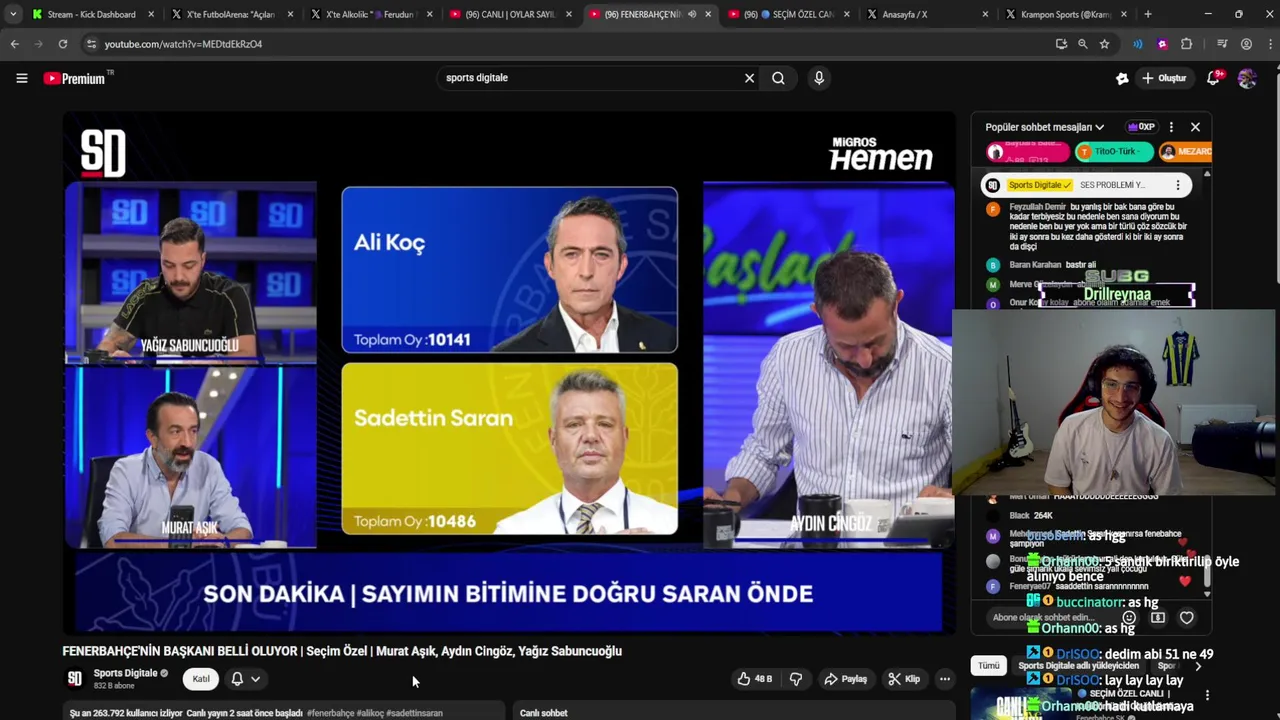Open chat emoji picker

tap(1129, 618)
